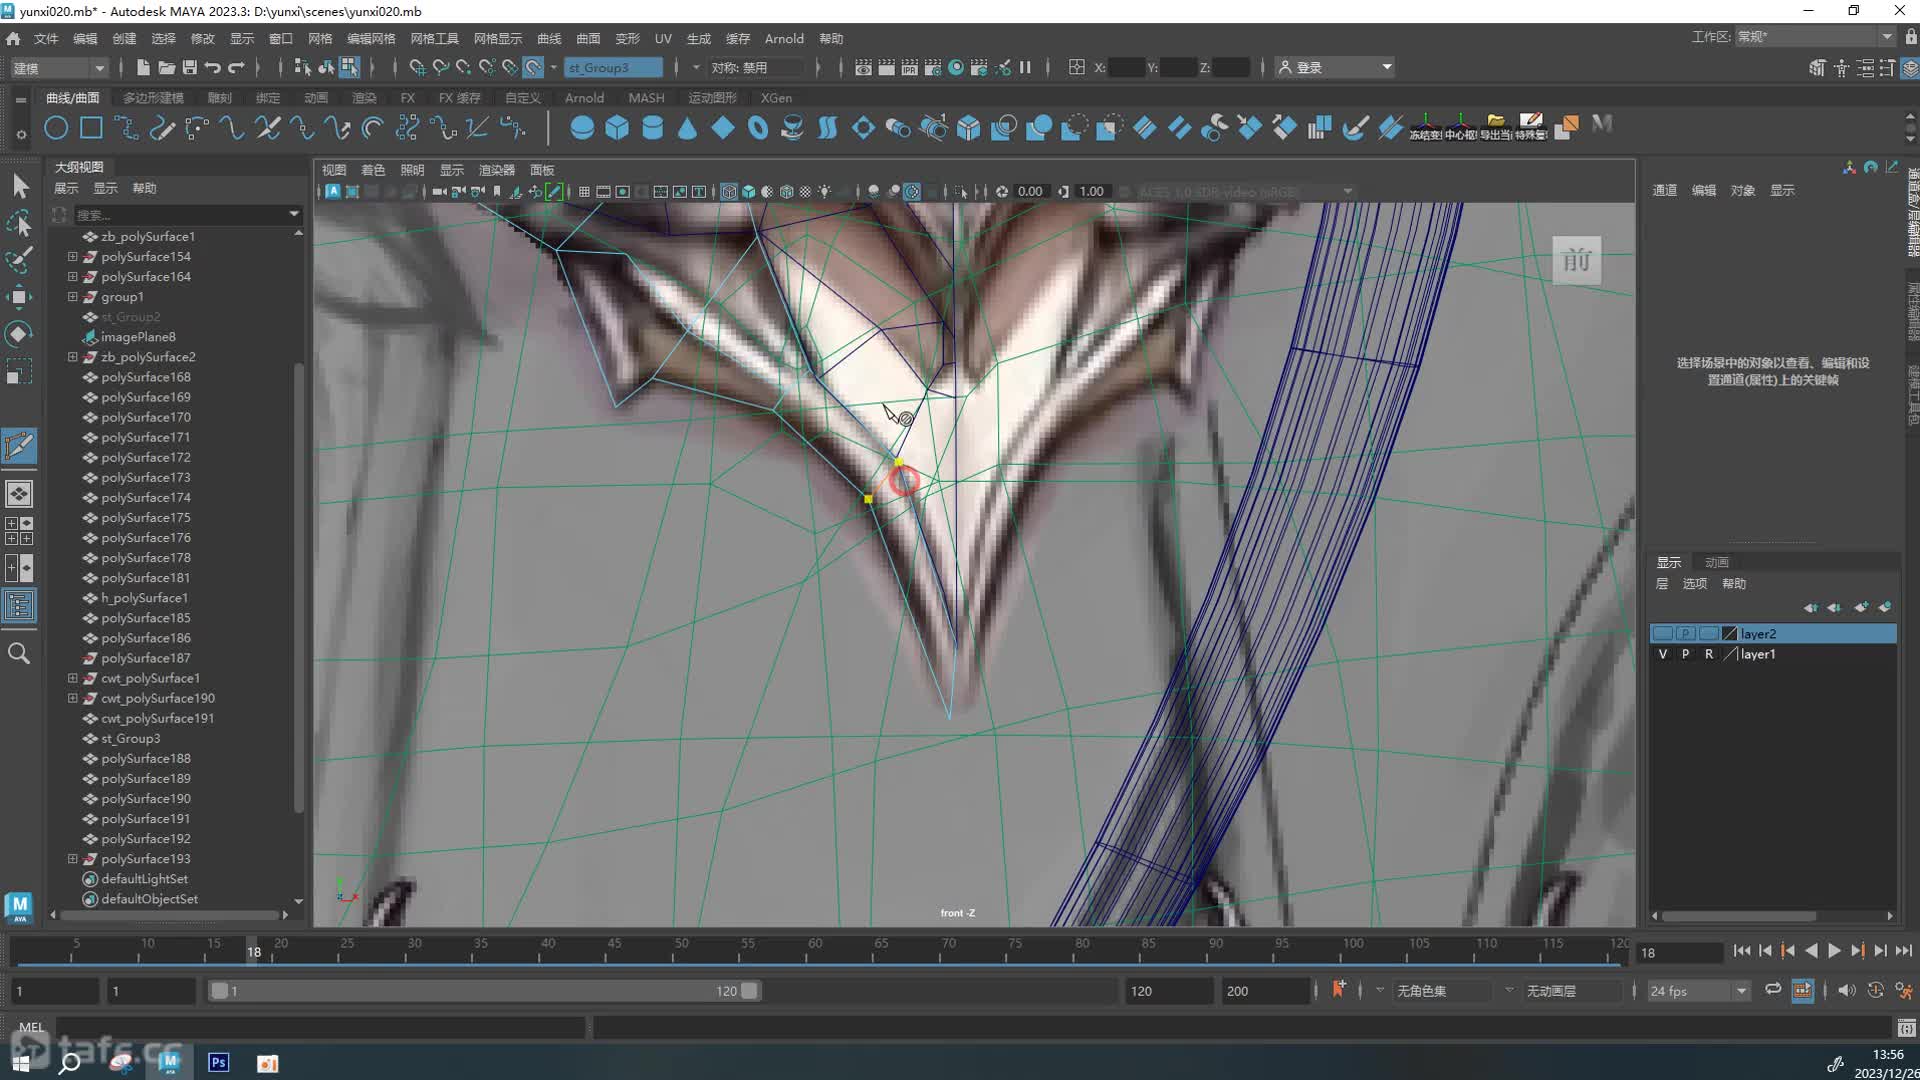
Task: Select defaultLightSet in the outliner
Action: [x=144, y=879]
